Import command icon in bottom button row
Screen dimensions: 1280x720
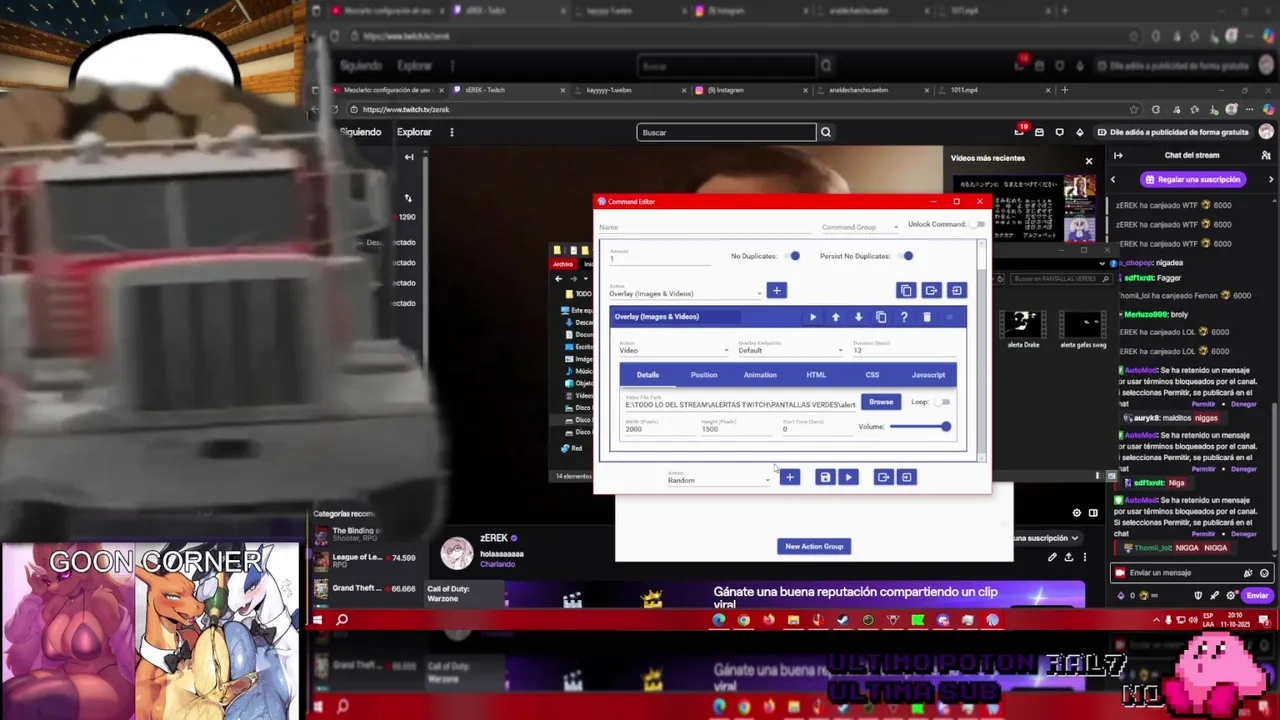(x=906, y=477)
